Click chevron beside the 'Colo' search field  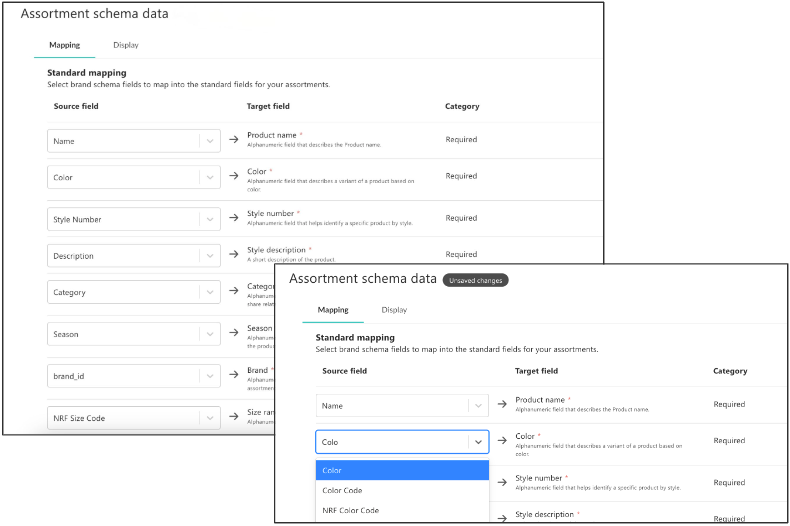(478, 442)
